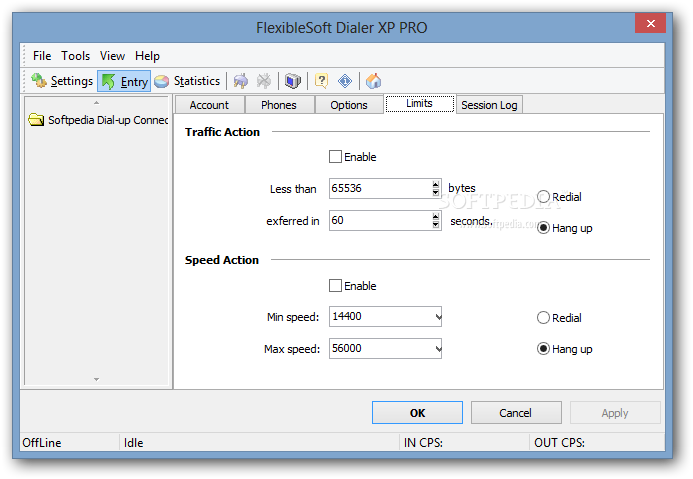Open the Max speed dropdown
The image size is (693, 479).
(438, 349)
